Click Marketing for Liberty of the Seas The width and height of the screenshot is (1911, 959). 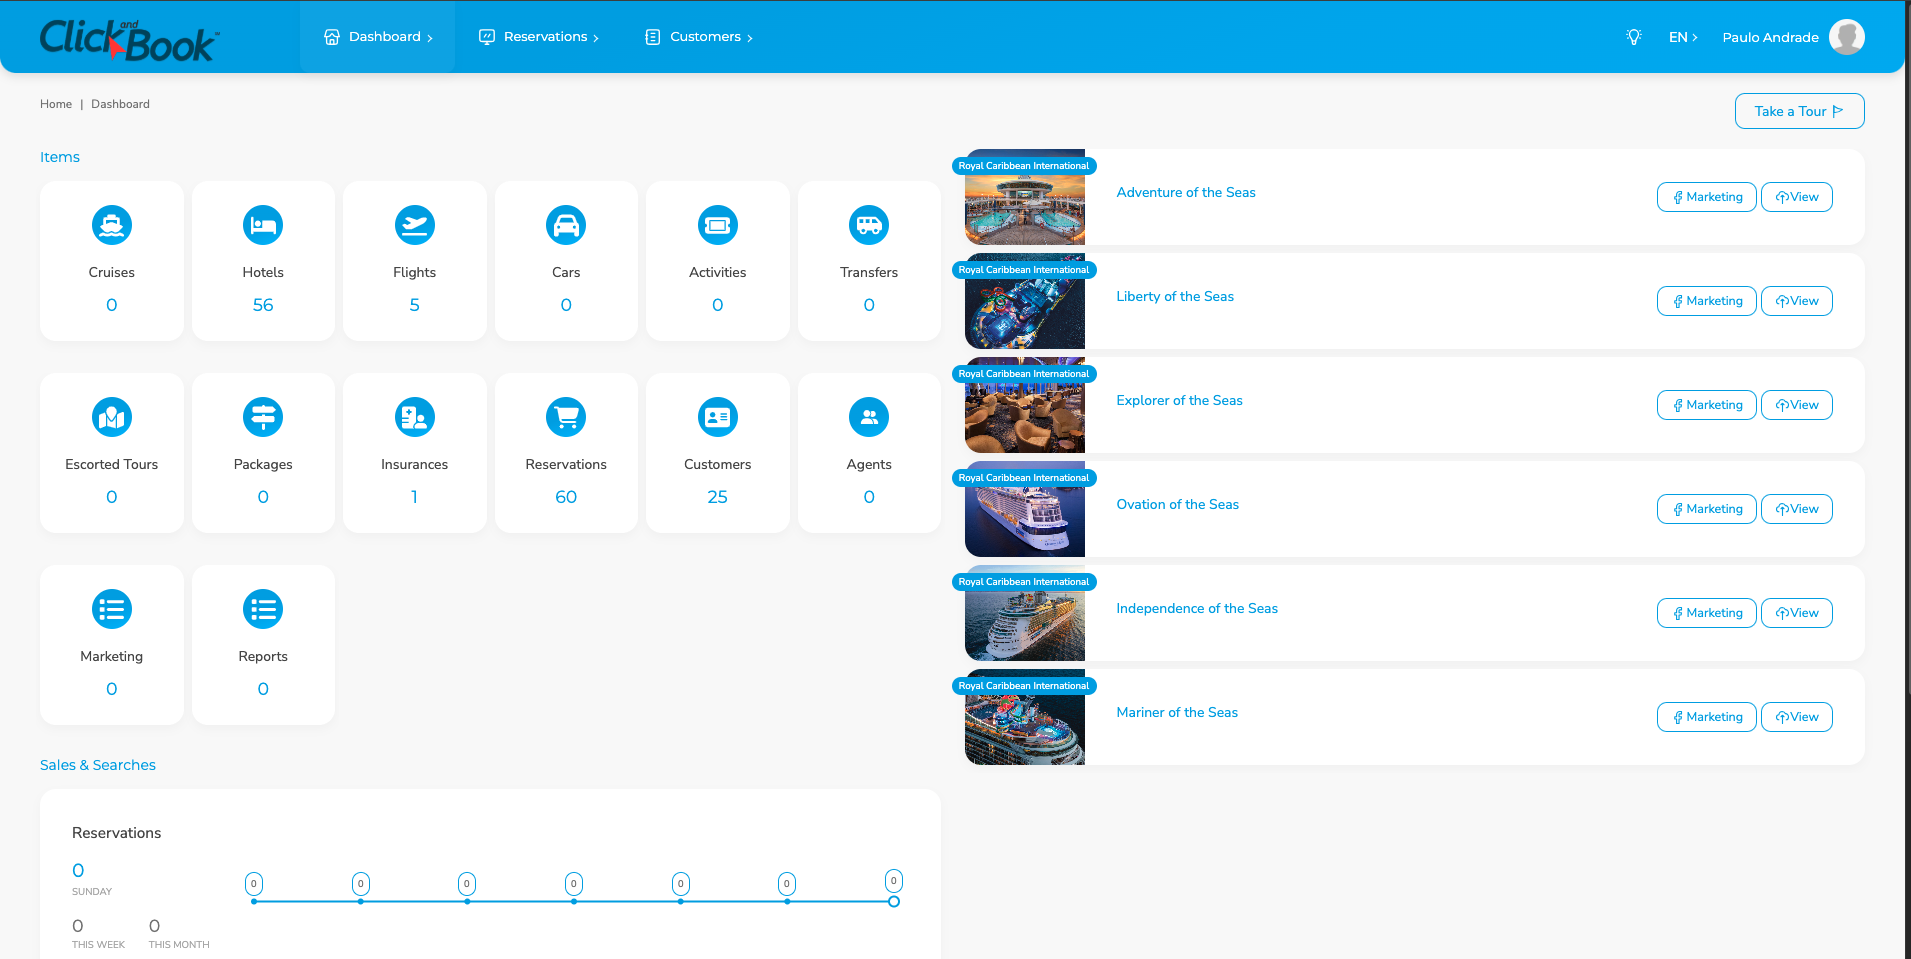[x=1706, y=301]
